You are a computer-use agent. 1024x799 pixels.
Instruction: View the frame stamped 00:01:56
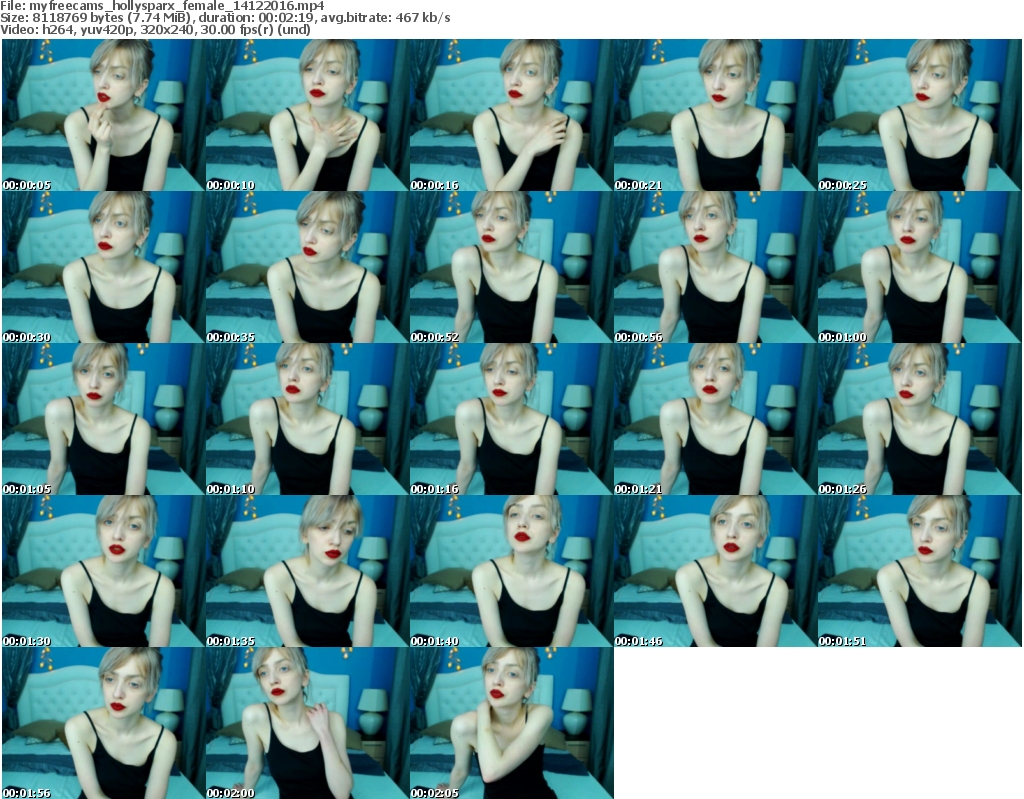click(103, 723)
